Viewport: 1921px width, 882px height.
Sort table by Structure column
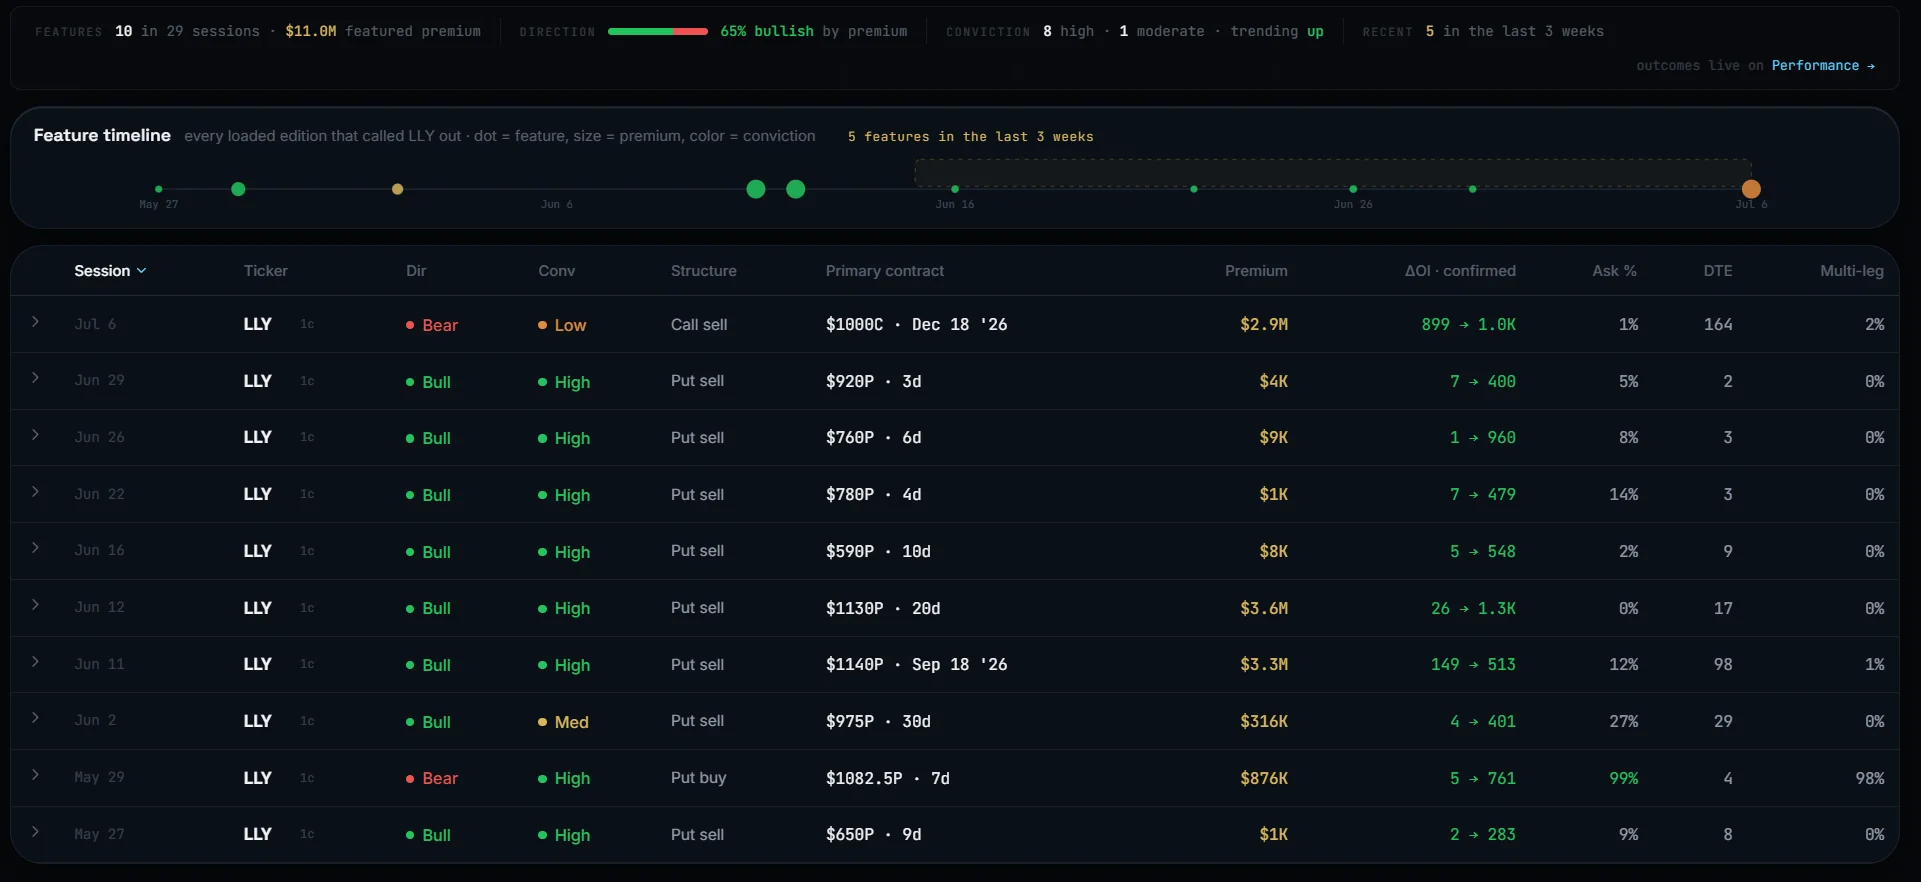704,271
